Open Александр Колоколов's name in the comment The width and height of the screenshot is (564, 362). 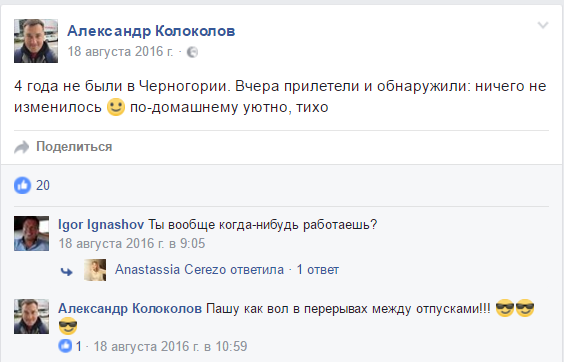130,308
